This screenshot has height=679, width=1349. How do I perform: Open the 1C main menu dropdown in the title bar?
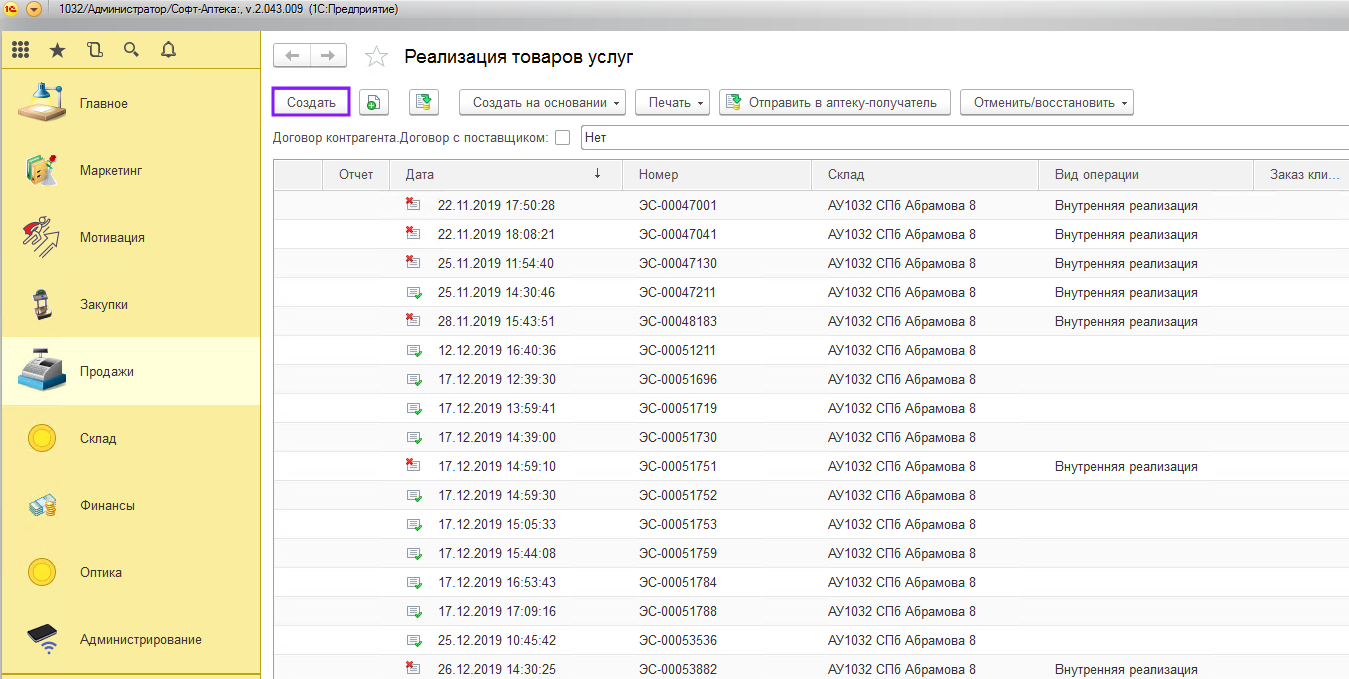click(34, 9)
